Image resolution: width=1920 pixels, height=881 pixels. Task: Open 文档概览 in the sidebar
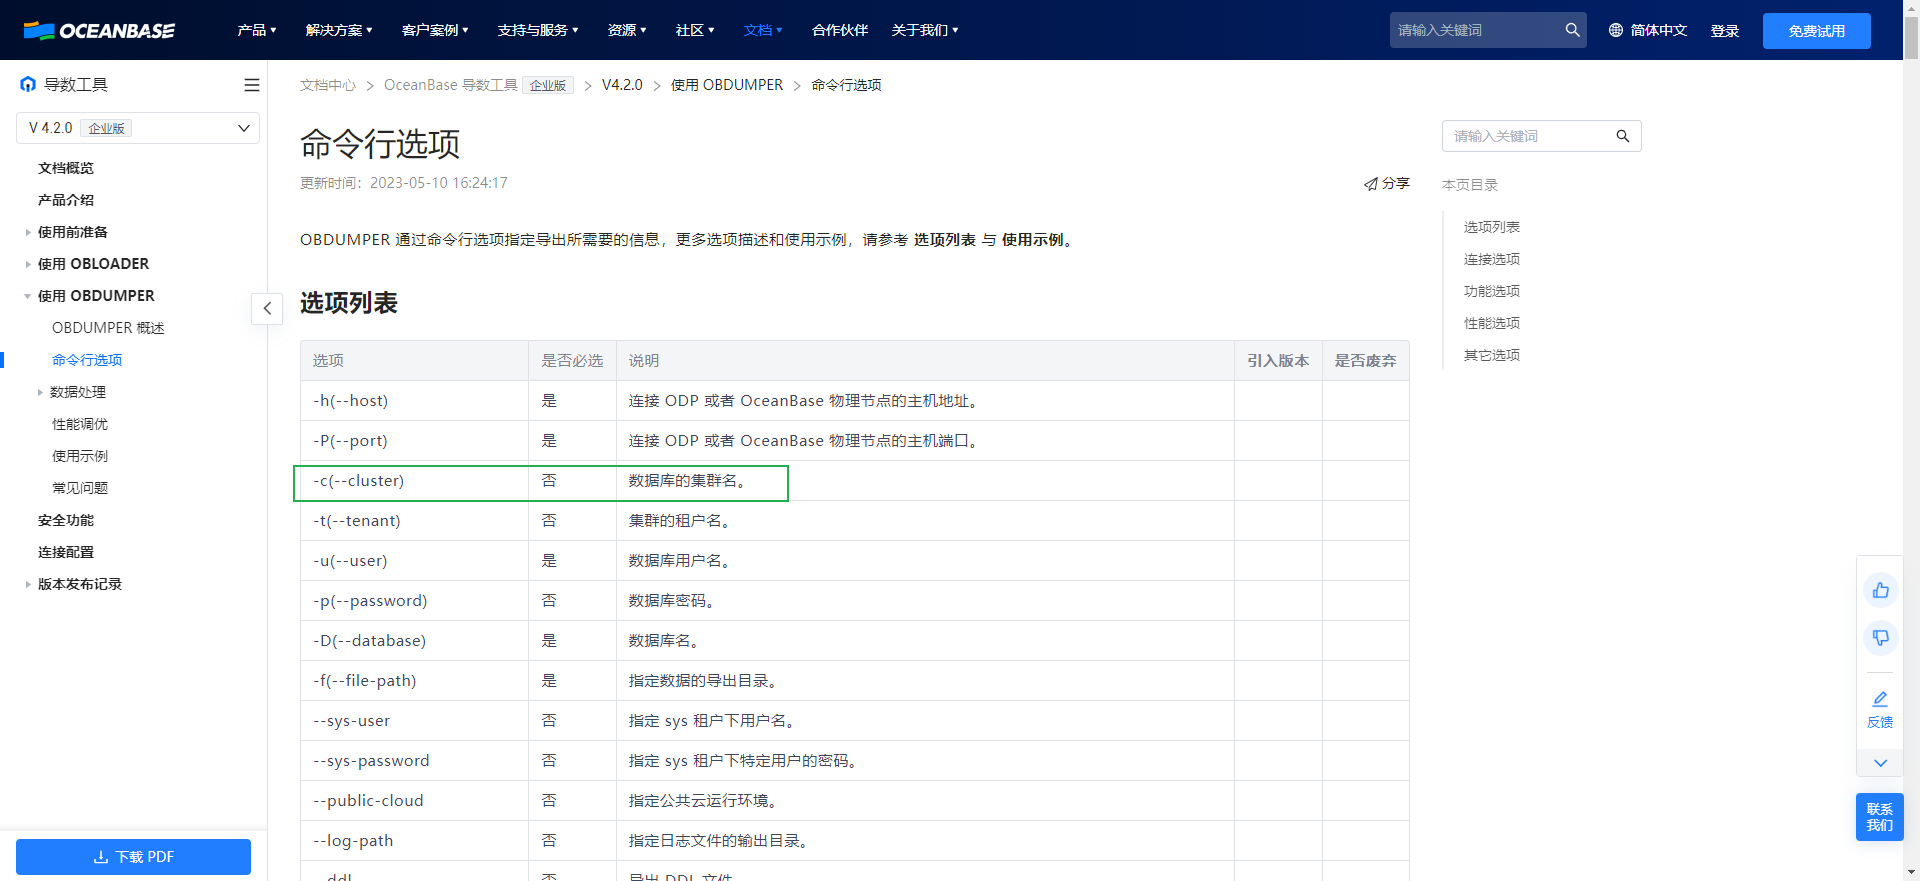point(66,168)
